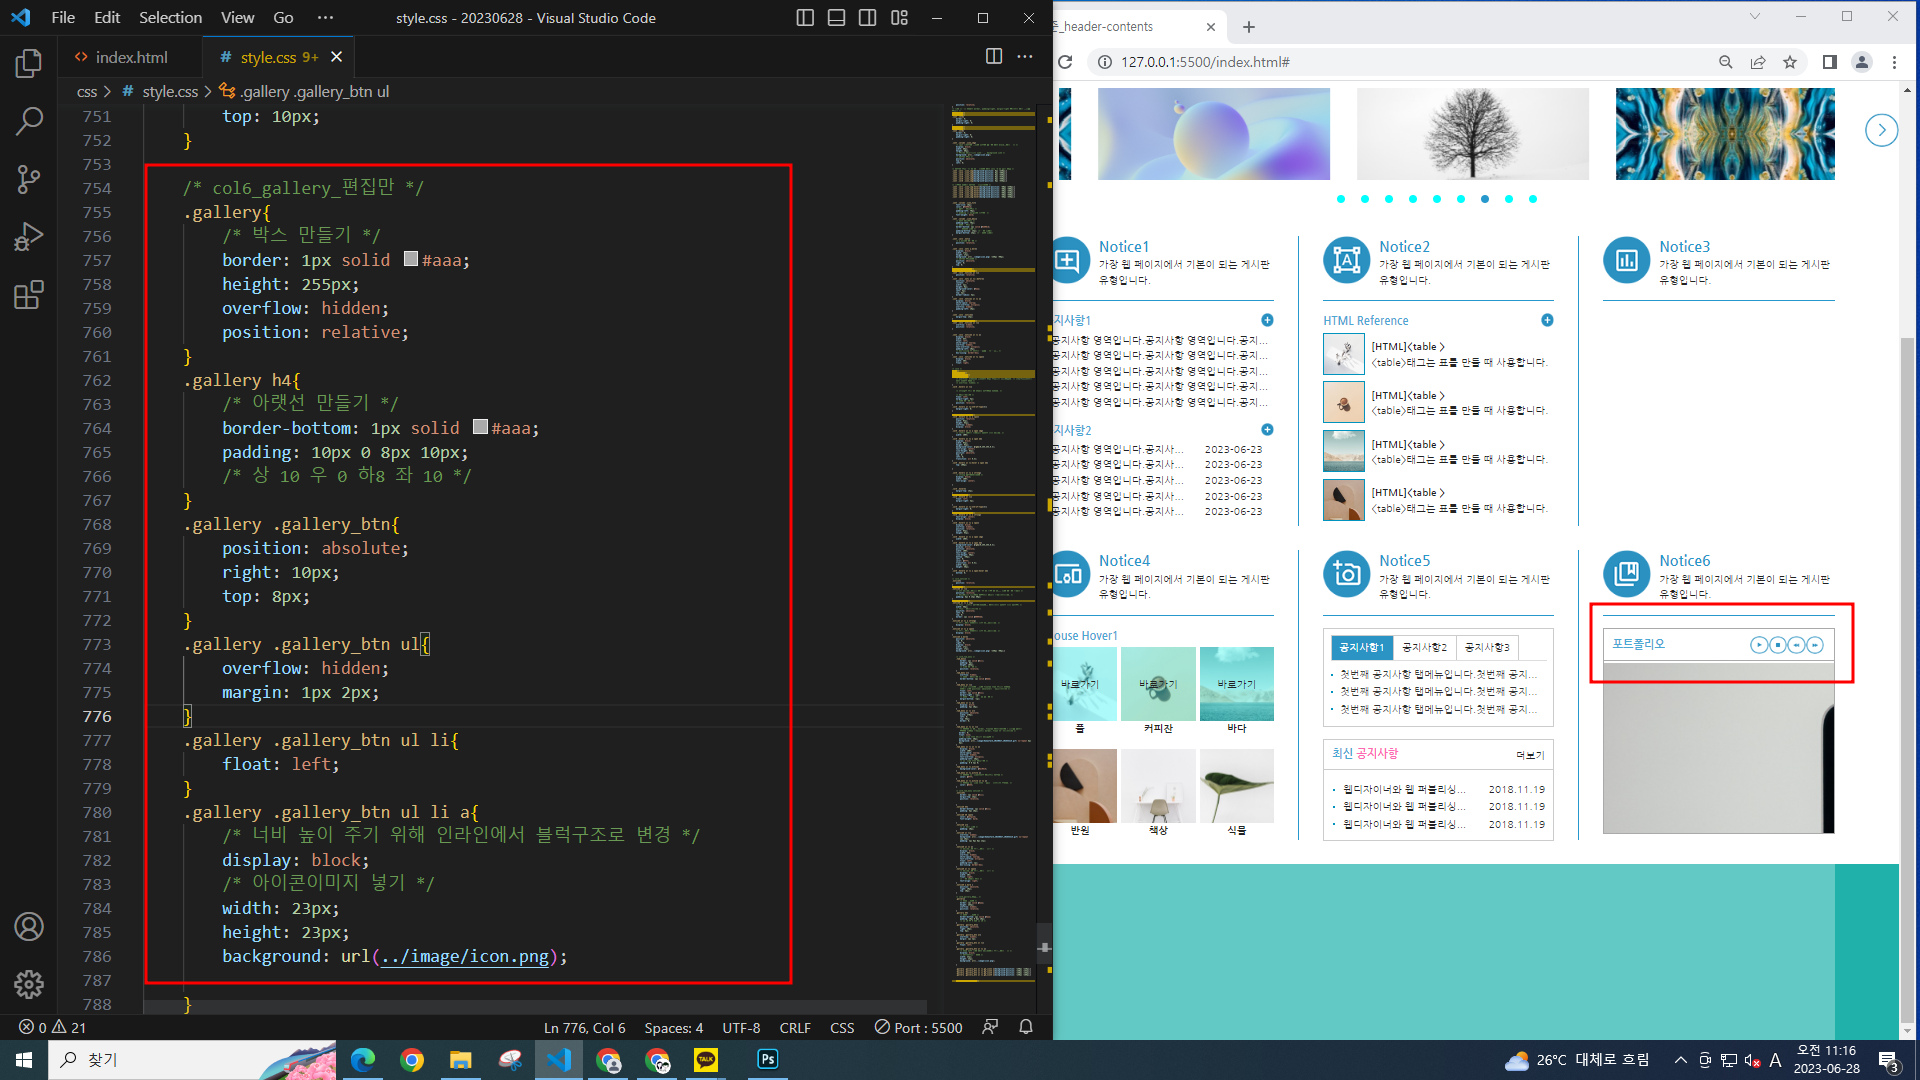The image size is (1920, 1080).
Task: Click the Notice2 heading link
Action: point(1404,247)
